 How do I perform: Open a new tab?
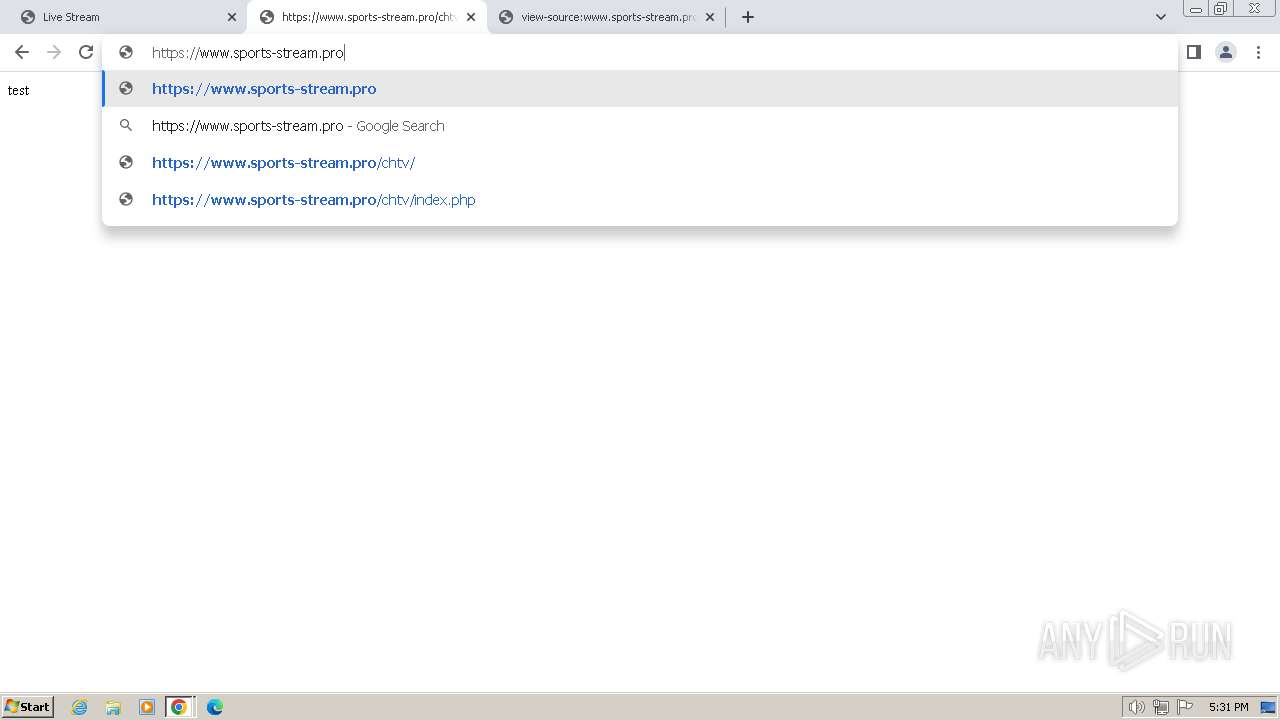pos(748,17)
